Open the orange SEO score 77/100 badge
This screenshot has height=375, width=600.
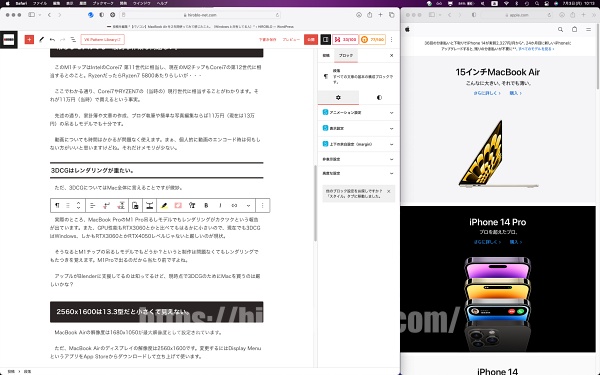[x=372, y=39]
